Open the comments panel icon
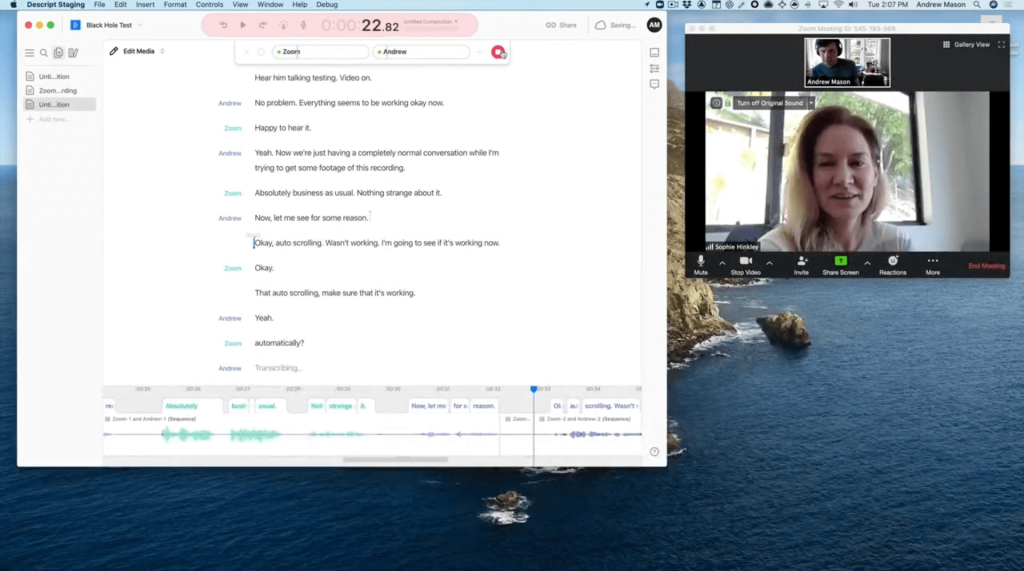 654,85
